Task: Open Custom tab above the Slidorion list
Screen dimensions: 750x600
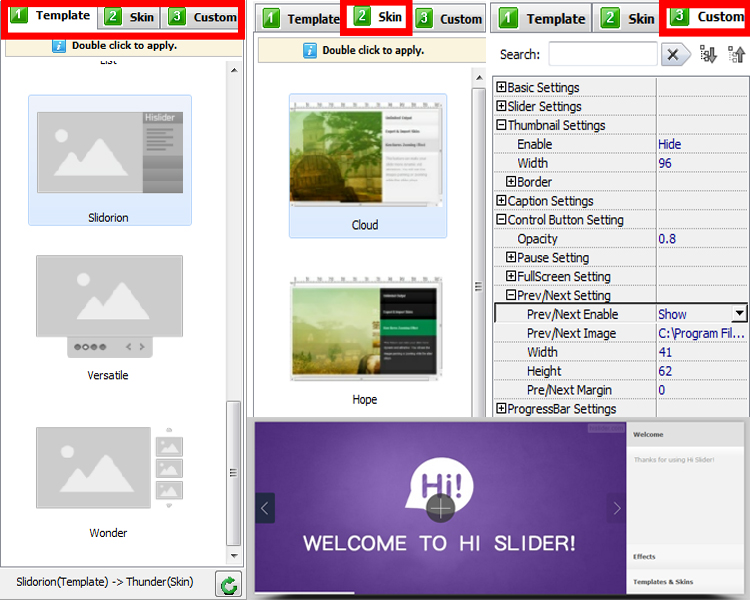Action: (200, 17)
